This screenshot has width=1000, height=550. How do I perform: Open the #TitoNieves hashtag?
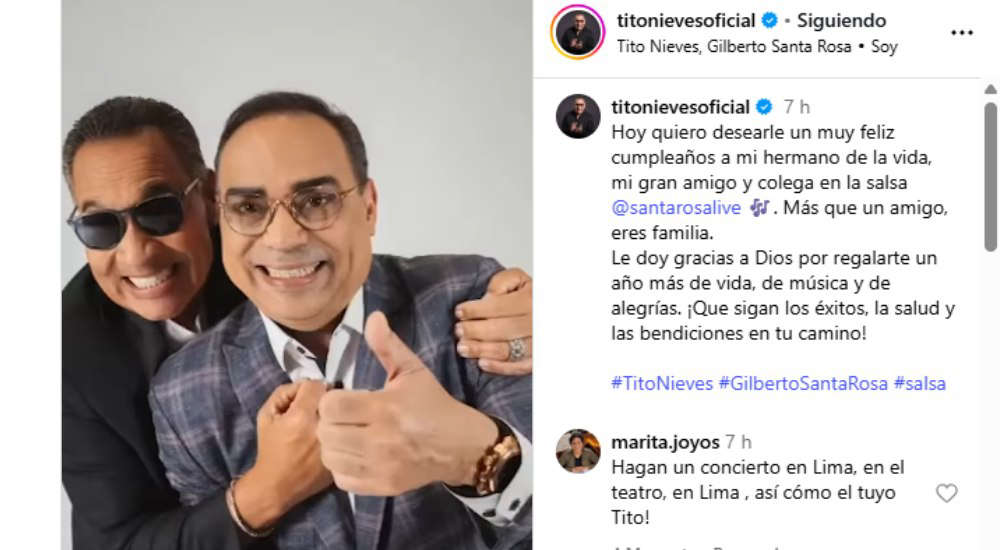[x=662, y=383]
